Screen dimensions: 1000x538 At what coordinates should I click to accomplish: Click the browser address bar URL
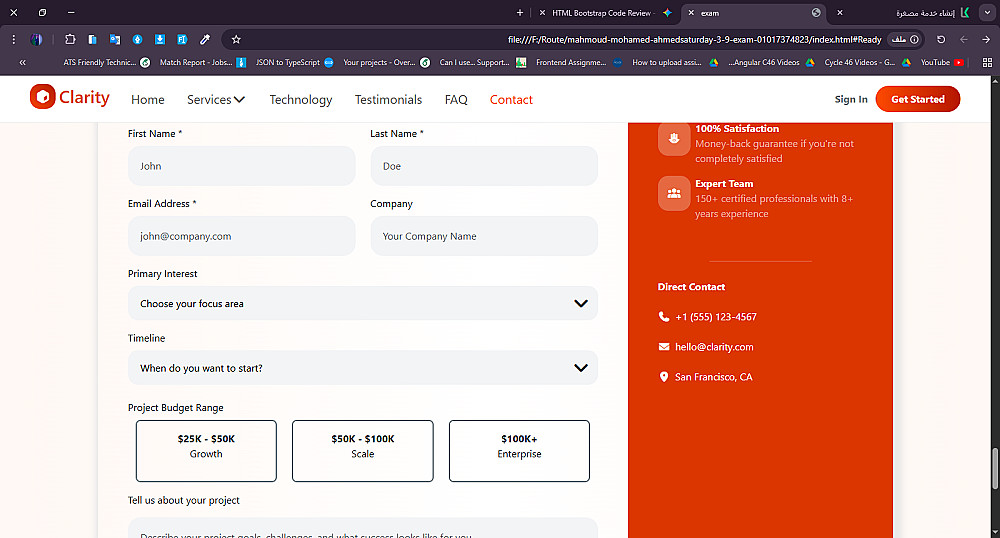[695, 40]
